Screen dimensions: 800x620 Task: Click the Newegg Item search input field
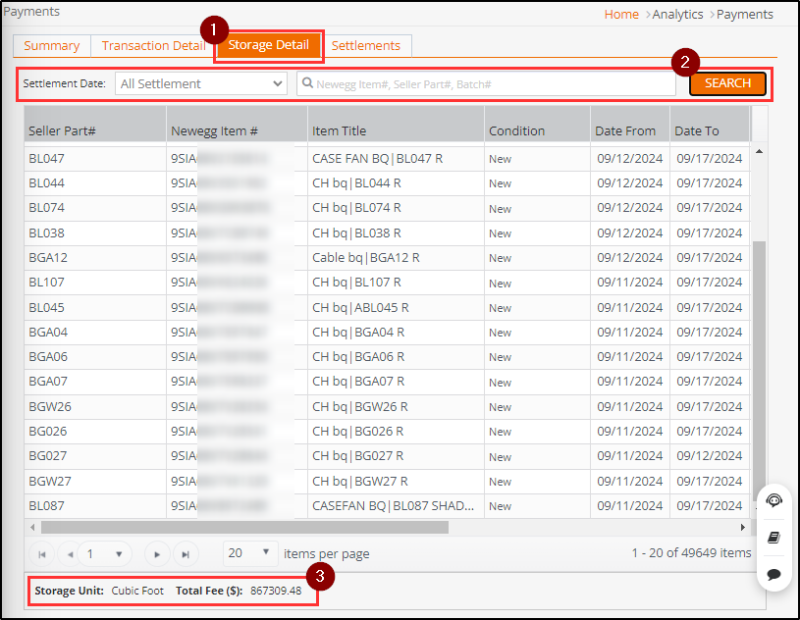[x=490, y=83]
